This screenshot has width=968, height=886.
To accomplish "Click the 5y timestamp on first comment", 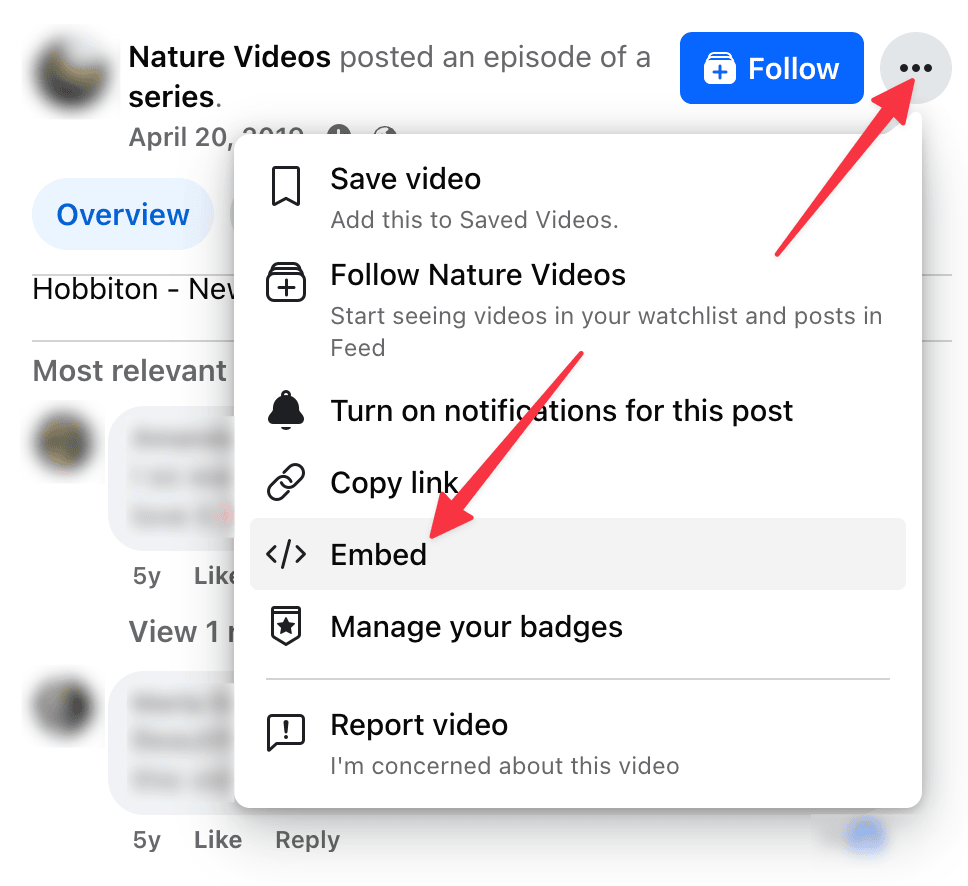I will pyautogui.click(x=147, y=575).
